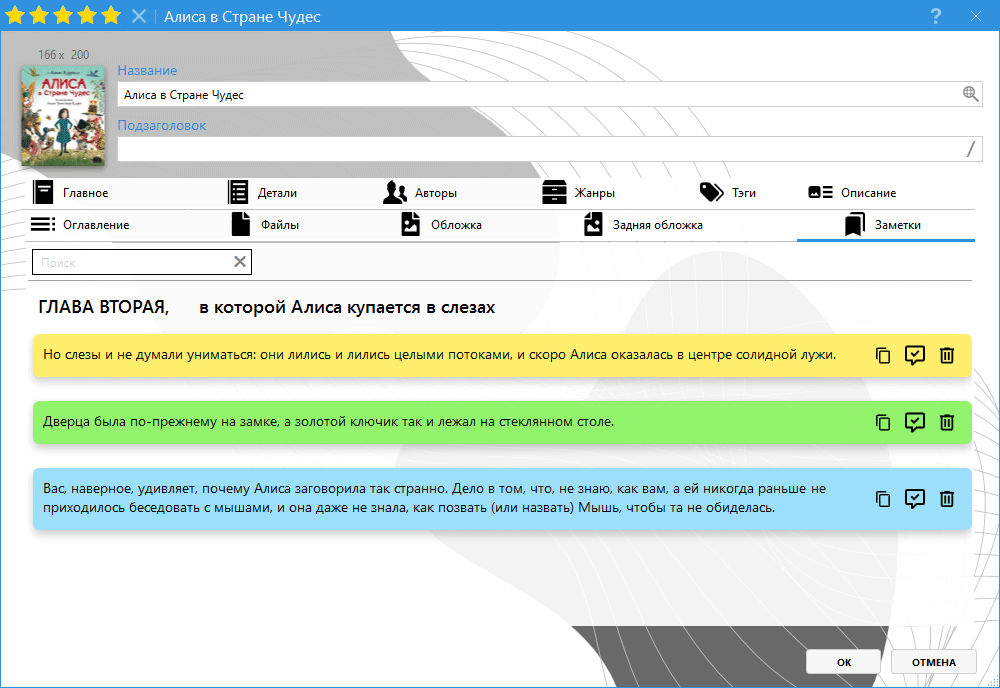Open the comment editor for the yellow note

pos(914,355)
